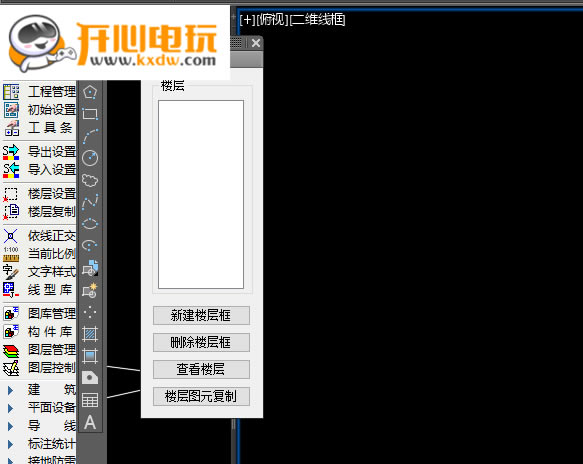Viewport: 583px width, 464px height.
Task: Select the rectangle drawing tool
Action: click(x=90, y=114)
